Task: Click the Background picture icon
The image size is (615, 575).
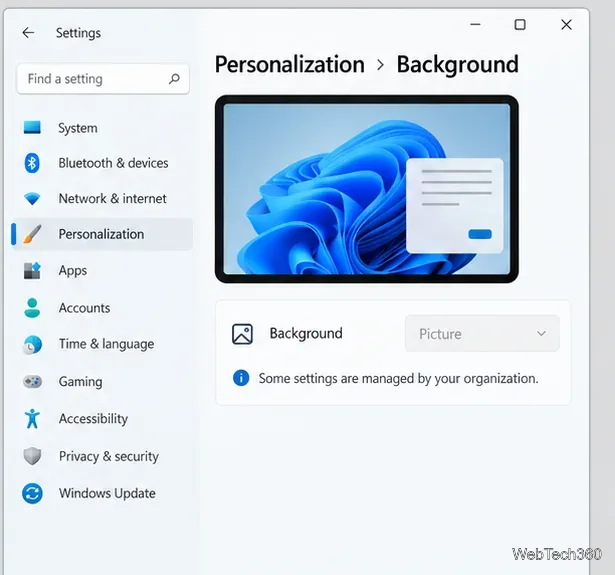Action: [x=242, y=334]
